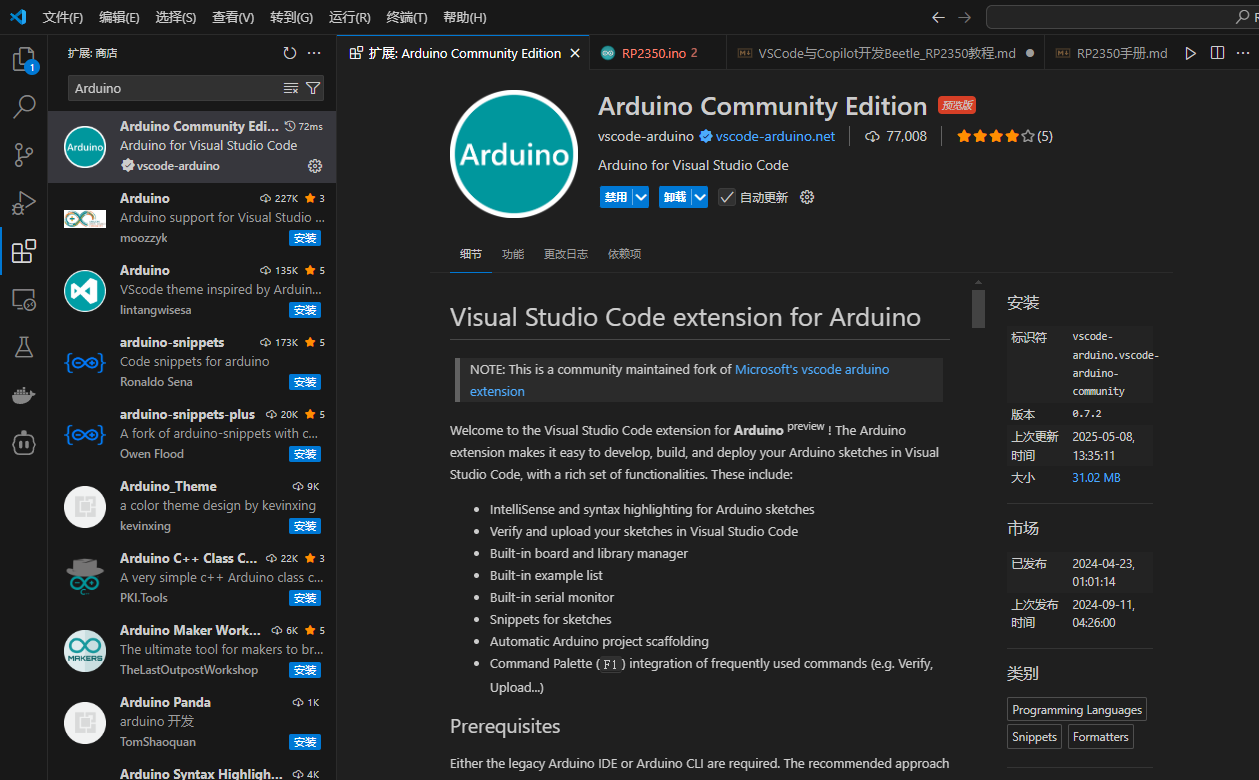Open the Remote Explorer view

pyautogui.click(x=24, y=299)
